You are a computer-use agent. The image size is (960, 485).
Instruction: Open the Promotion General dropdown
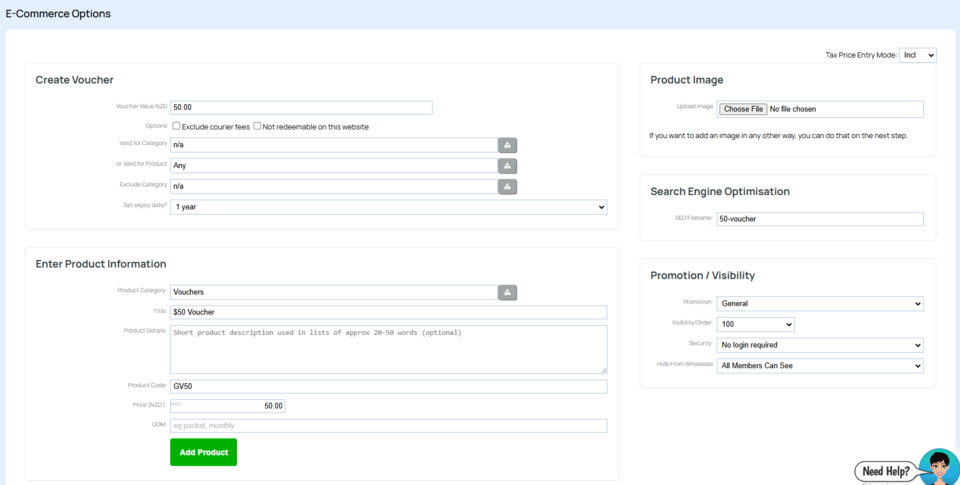pos(820,304)
